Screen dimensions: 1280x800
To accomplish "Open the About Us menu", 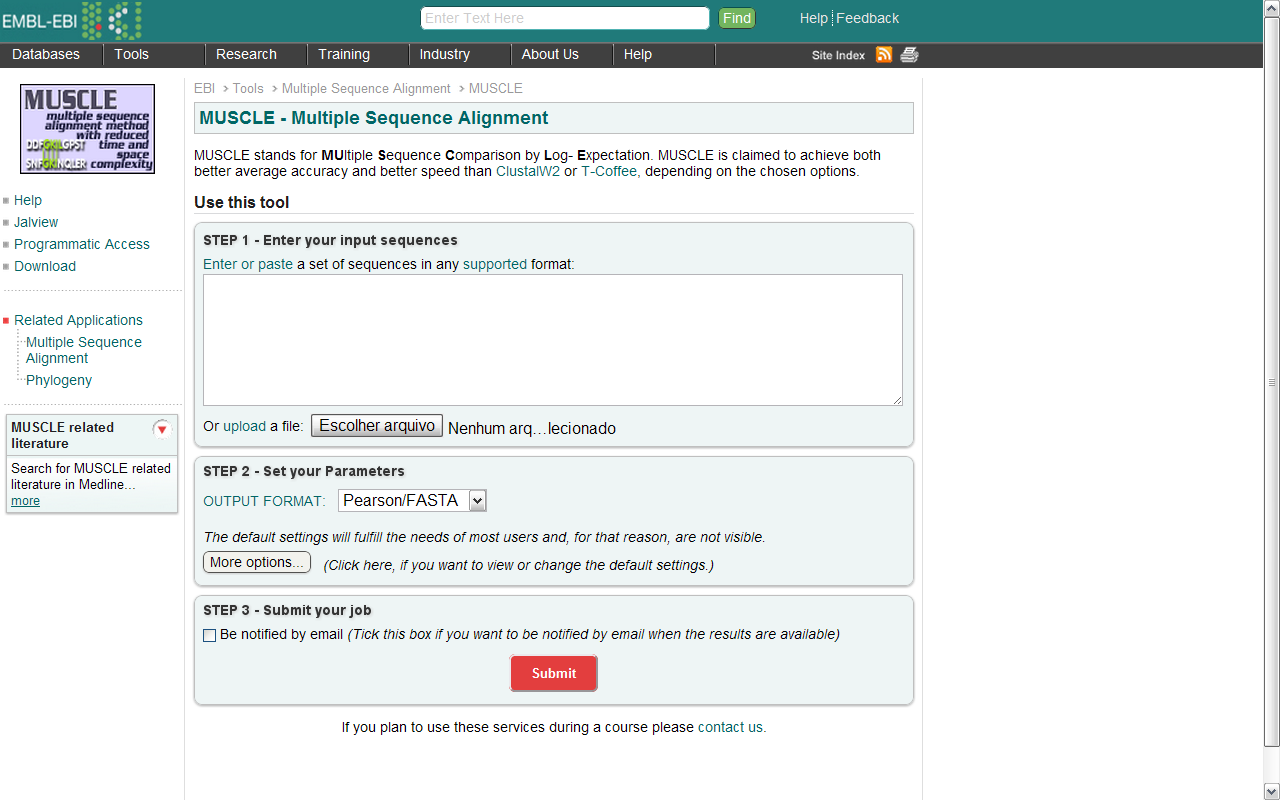I will [550, 54].
